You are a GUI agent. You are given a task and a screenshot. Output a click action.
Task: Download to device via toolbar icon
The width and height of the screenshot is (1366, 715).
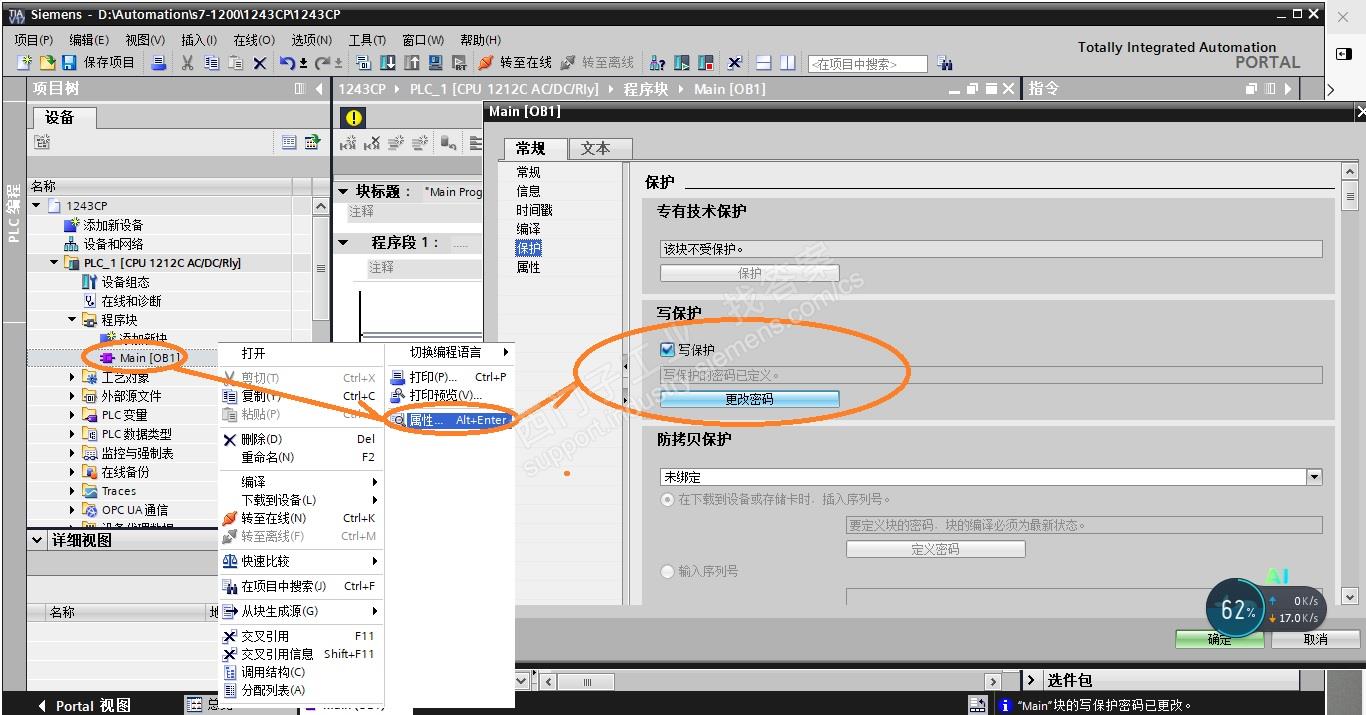[387, 63]
